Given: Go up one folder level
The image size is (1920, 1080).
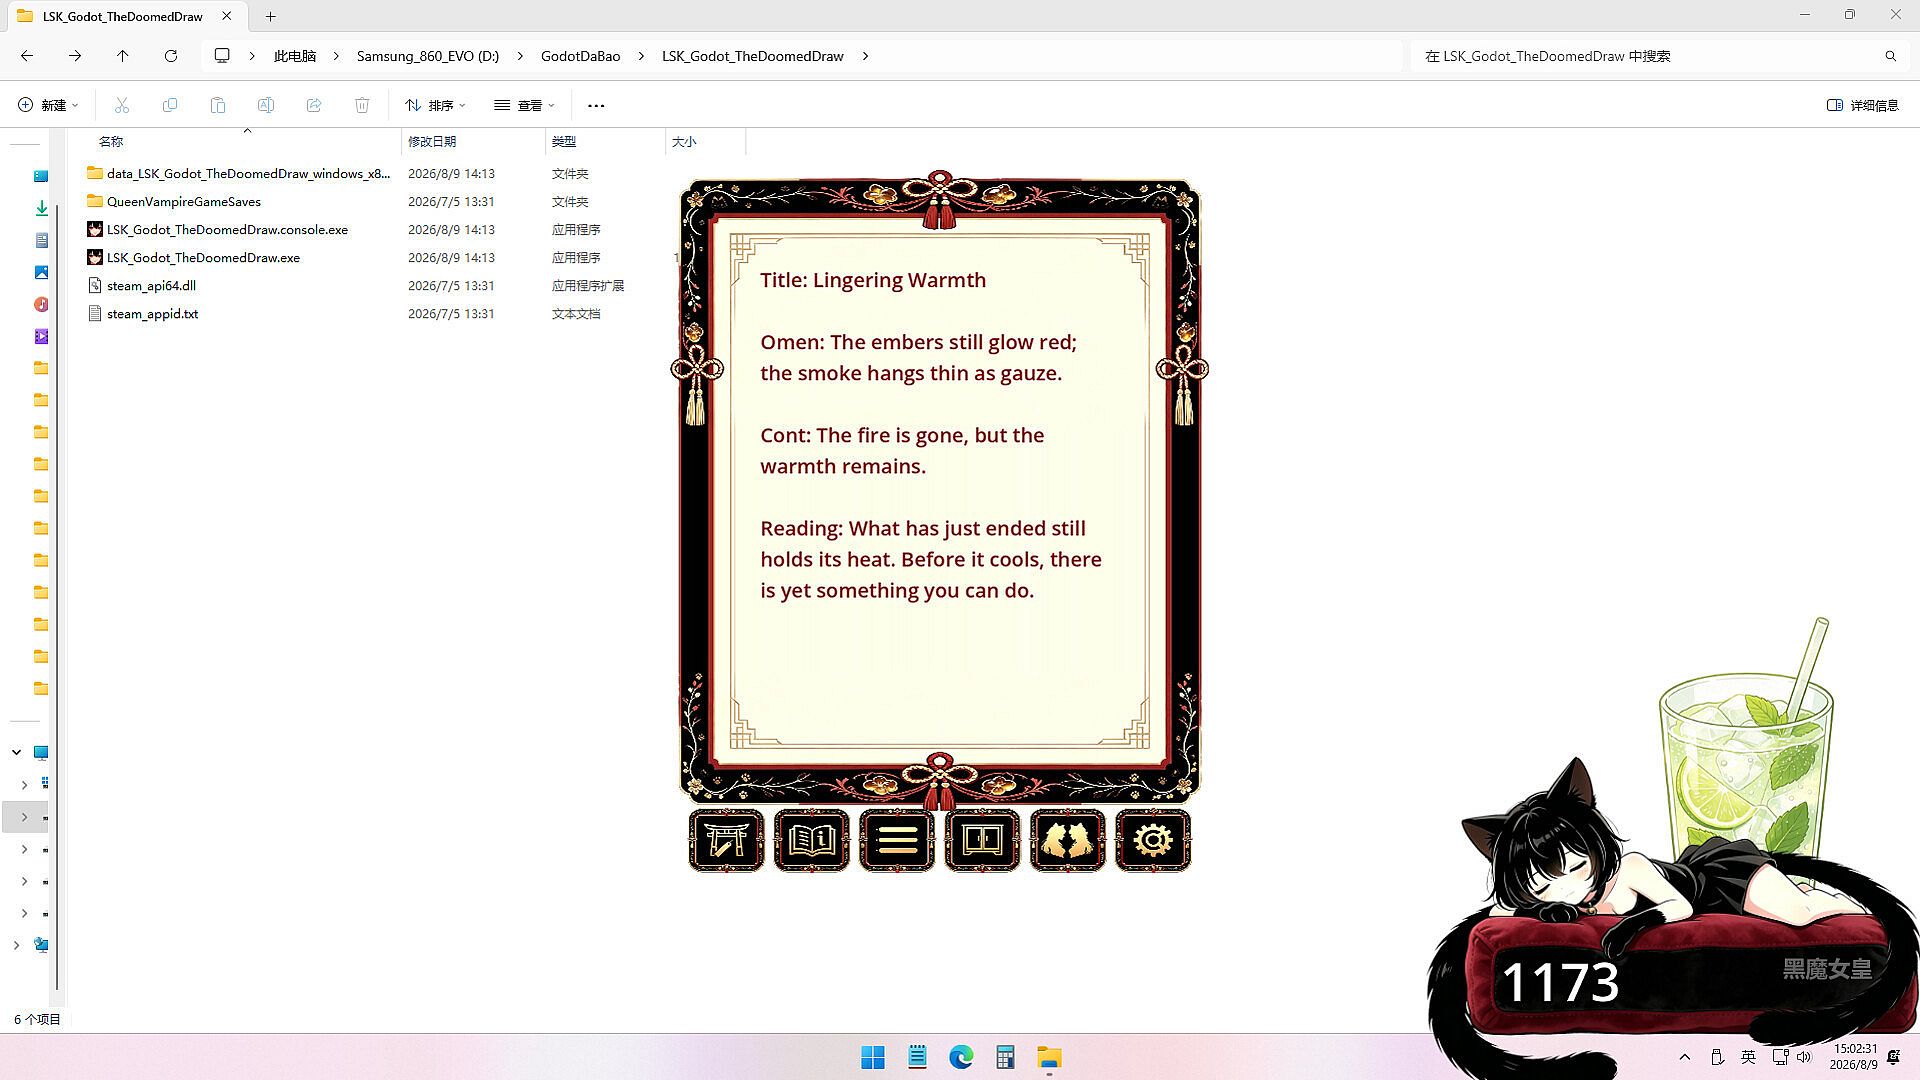Looking at the screenshot, I should 123,56.
